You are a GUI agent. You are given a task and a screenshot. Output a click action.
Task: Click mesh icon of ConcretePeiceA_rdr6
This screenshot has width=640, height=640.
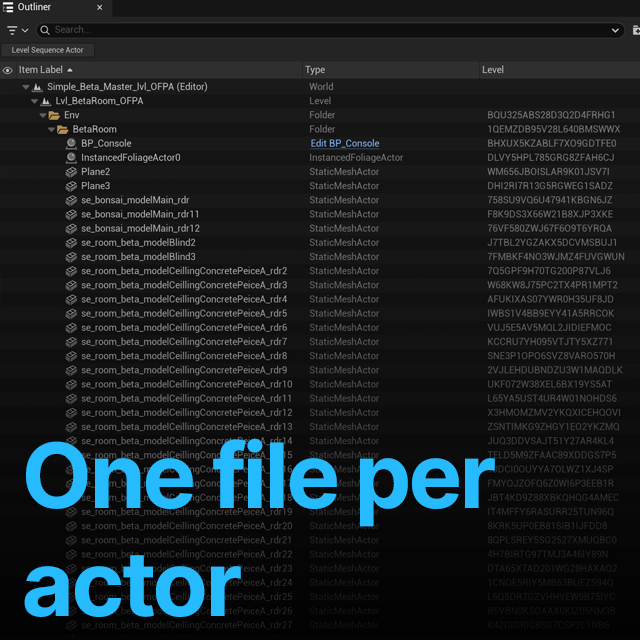coord(71,328)
